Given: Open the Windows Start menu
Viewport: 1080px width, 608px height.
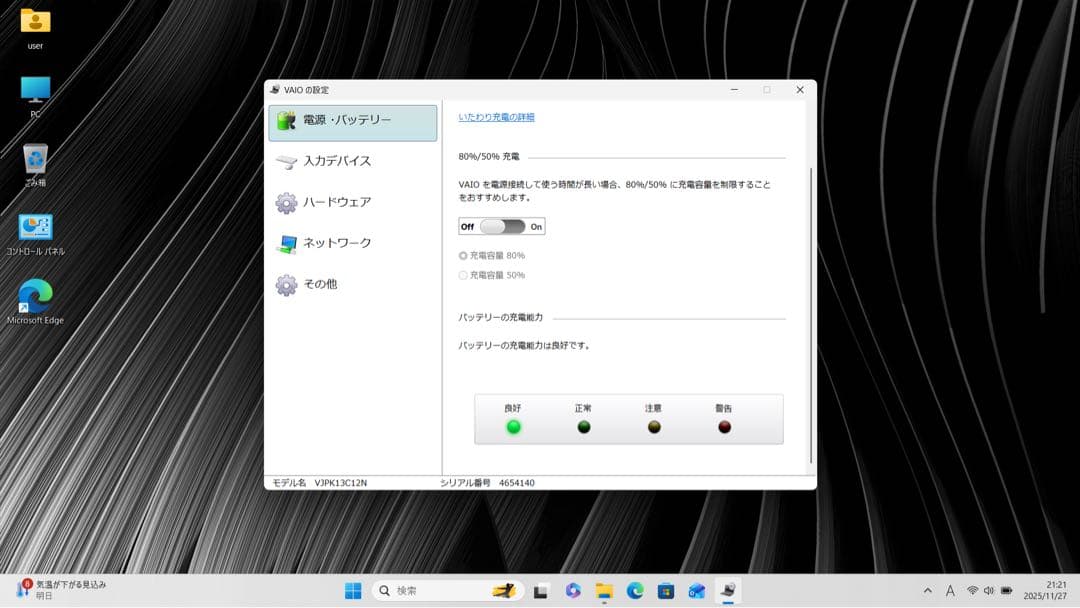Looking at the screenshot, I should tap(352, 590).
